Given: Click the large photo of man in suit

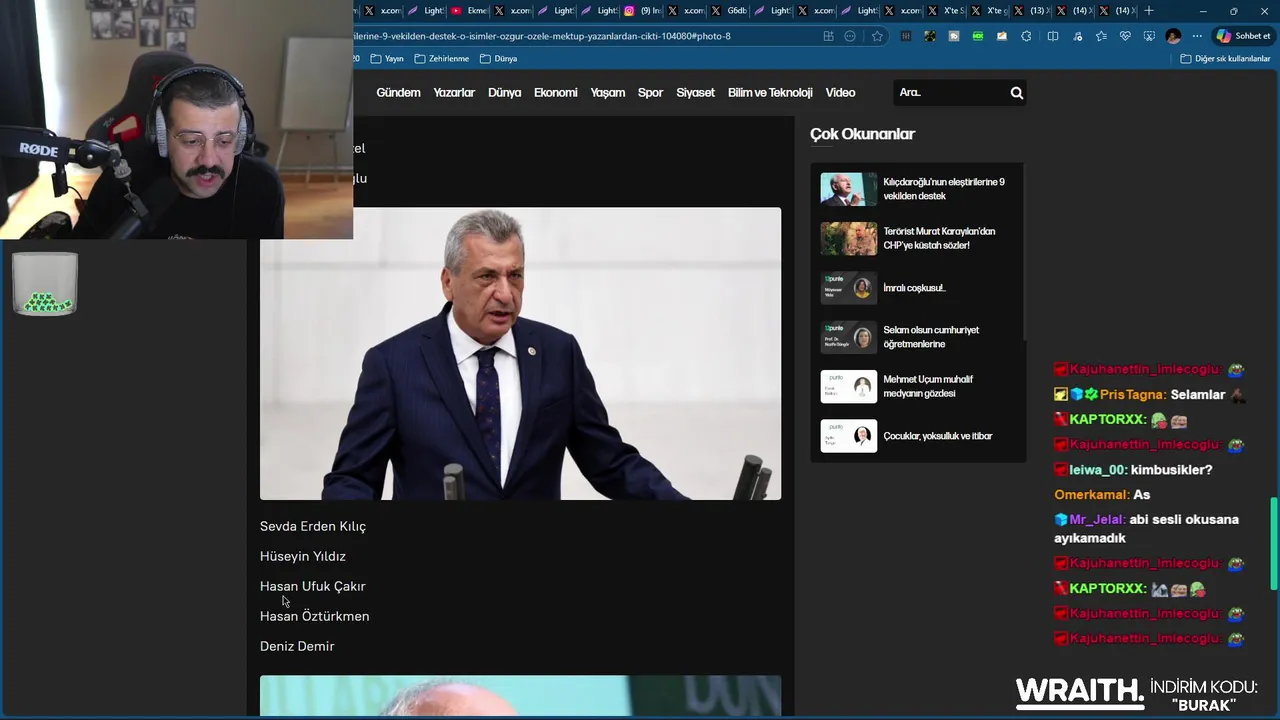Looking at the screenshot, I should pyautogui.click(x=520, y=353).
